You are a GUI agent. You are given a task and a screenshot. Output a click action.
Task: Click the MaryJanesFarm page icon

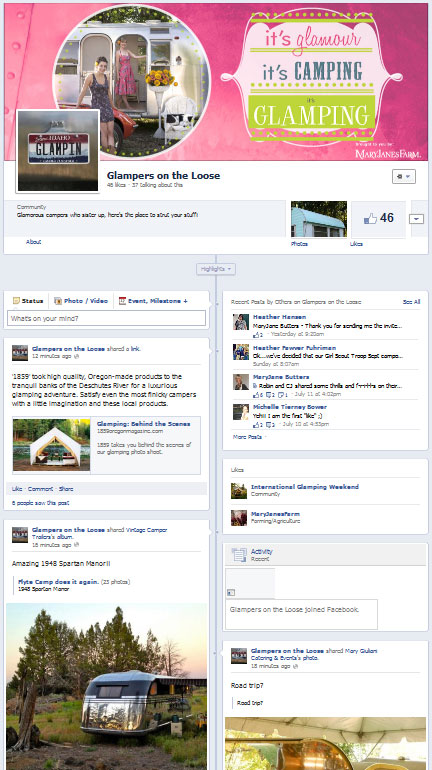click(239, 518)
